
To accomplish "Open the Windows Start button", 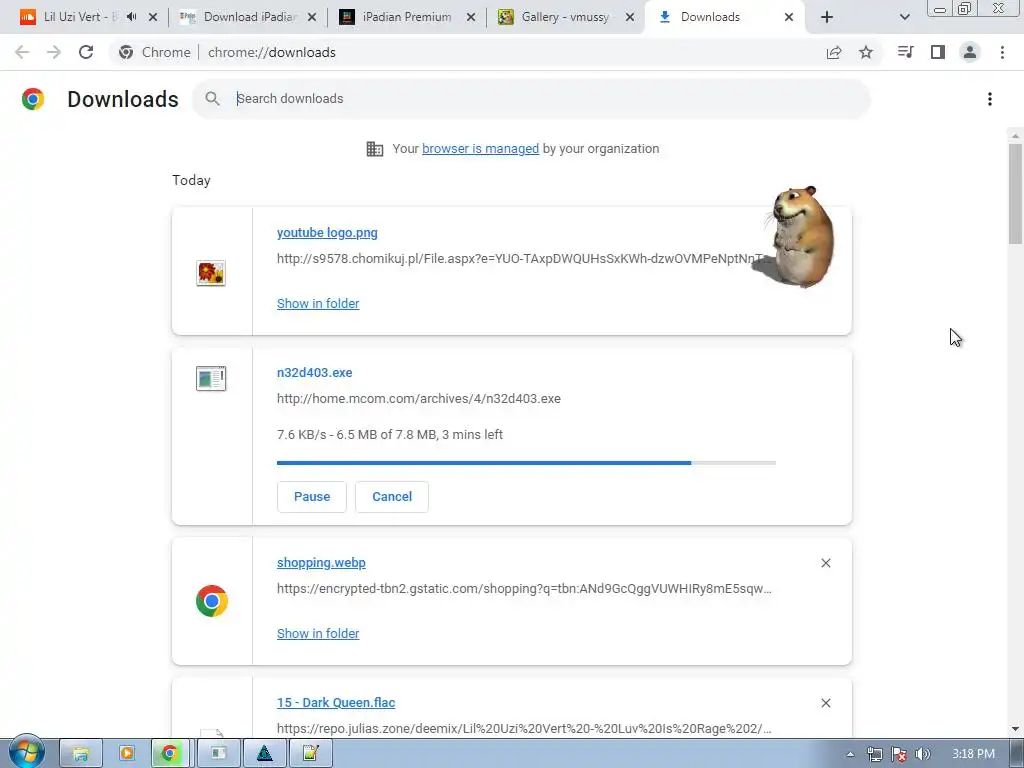I will coord(27,752).
